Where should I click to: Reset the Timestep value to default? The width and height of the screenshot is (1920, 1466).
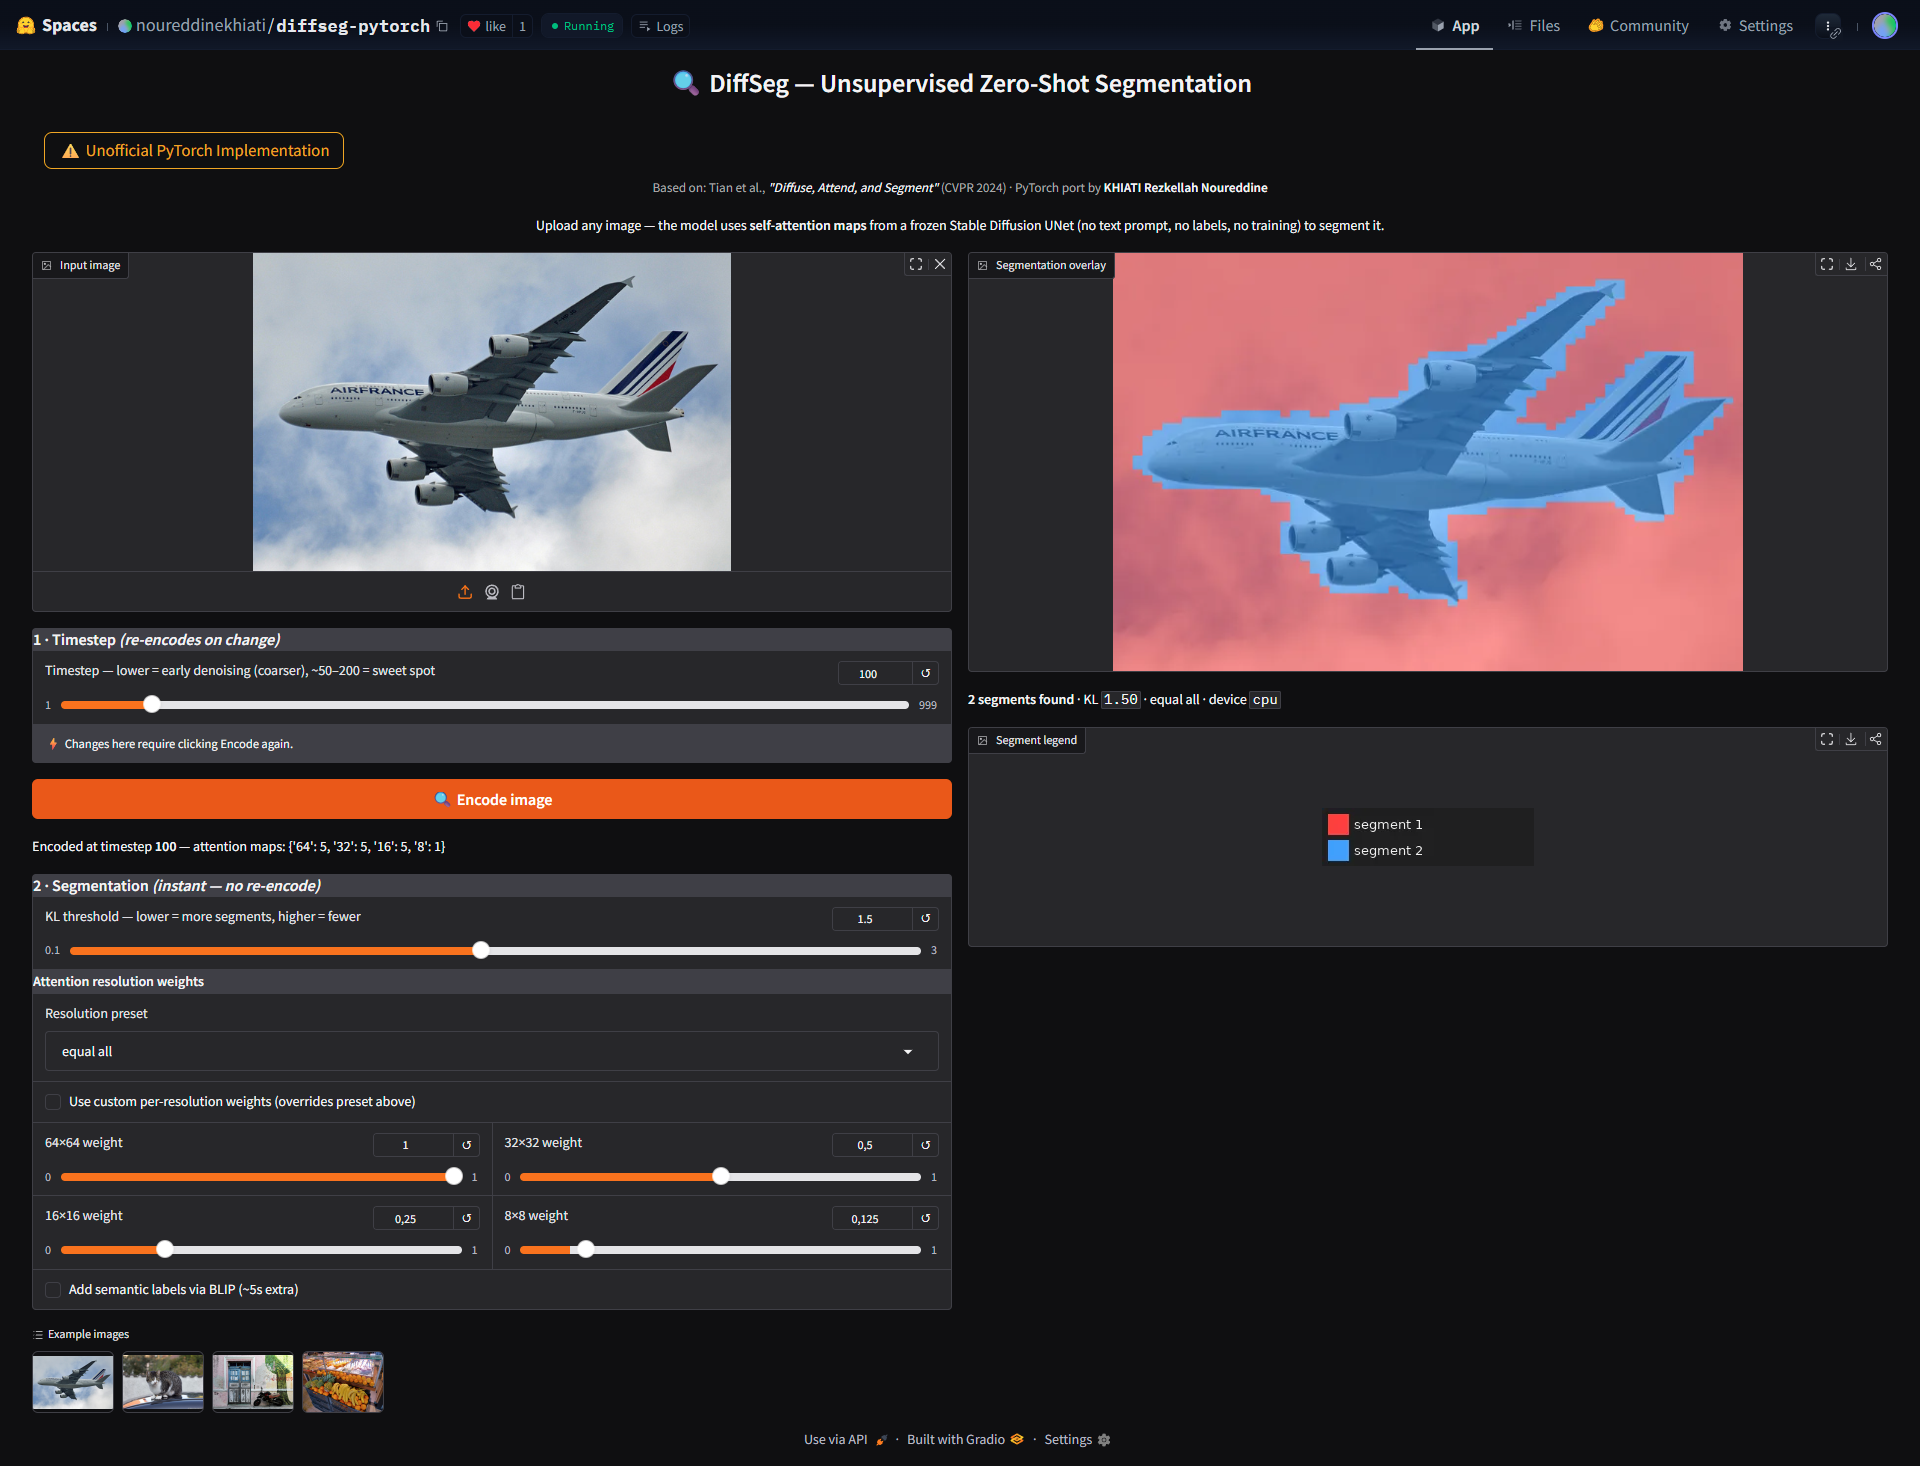926,673
